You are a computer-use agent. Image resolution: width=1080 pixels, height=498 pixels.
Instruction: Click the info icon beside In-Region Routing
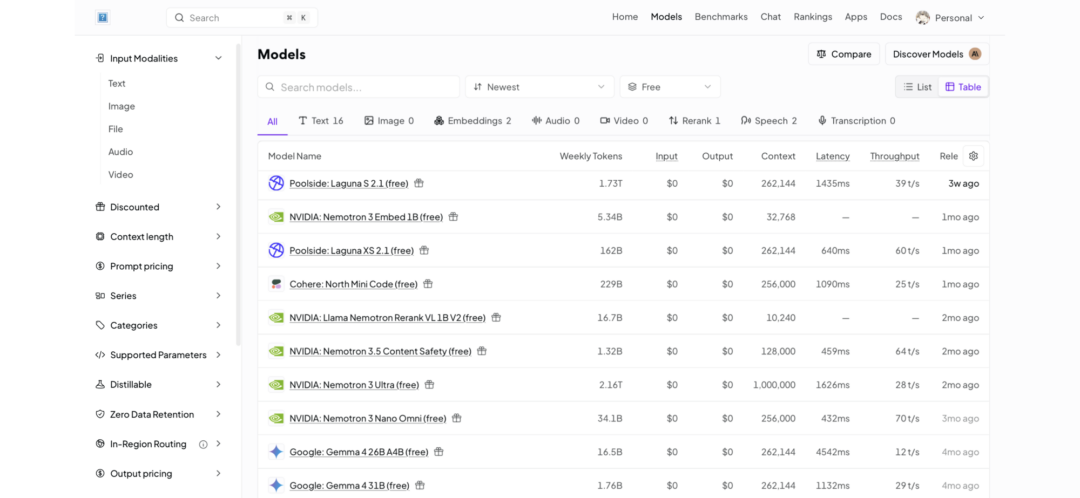[203, 444]
